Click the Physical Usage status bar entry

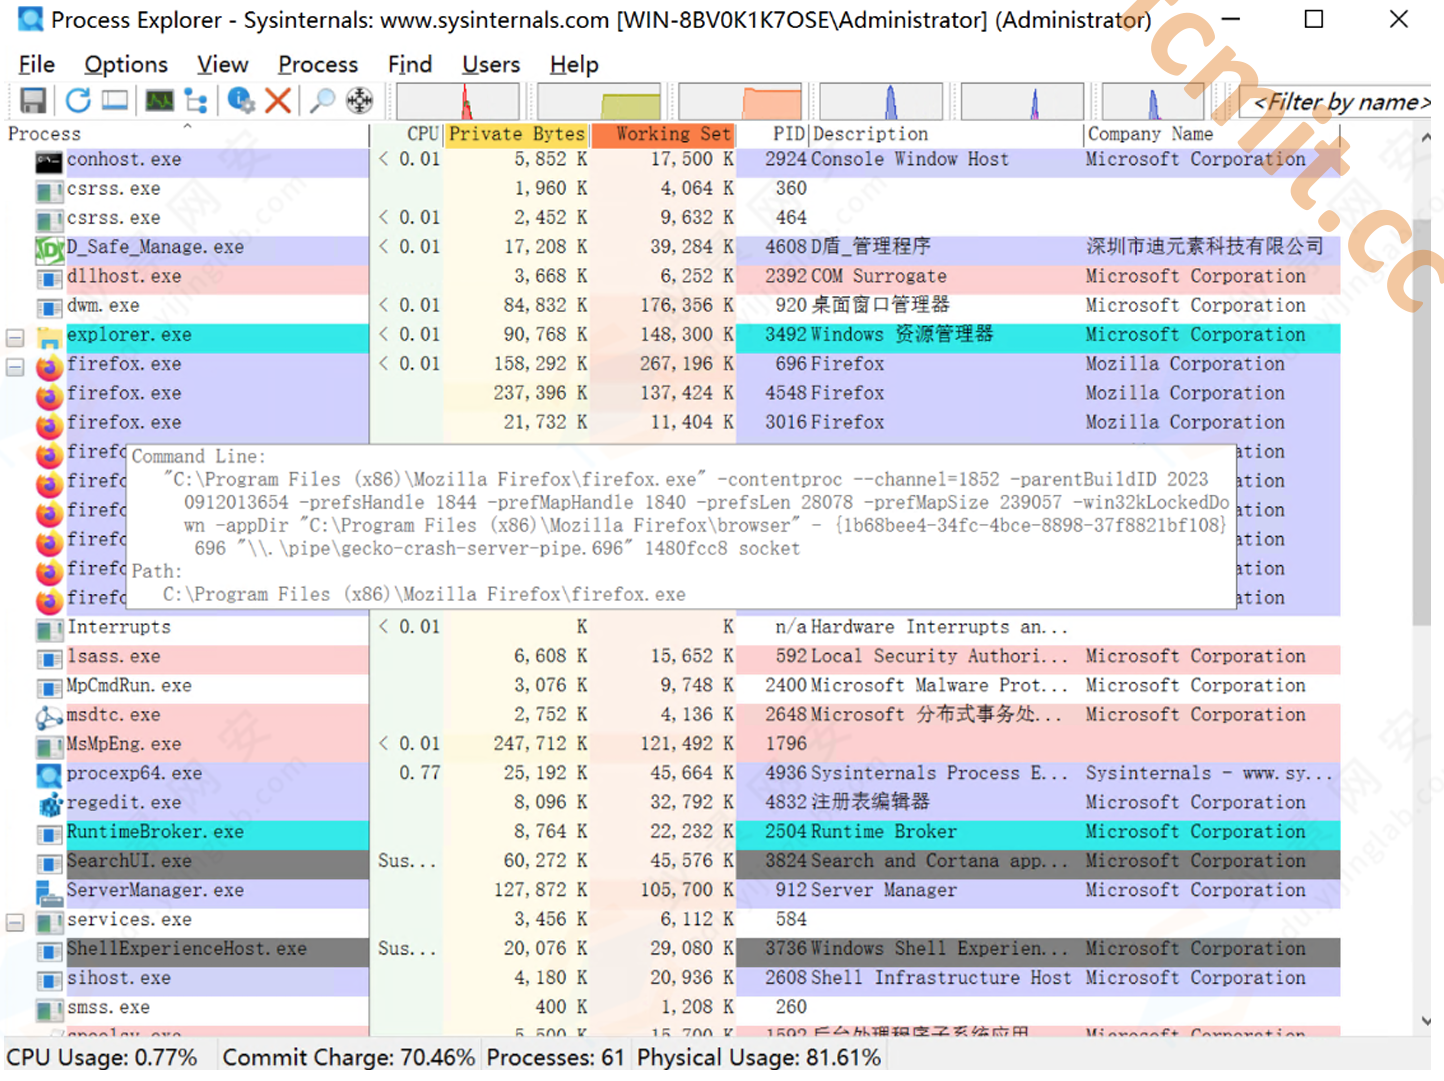tap(759, 1058)
